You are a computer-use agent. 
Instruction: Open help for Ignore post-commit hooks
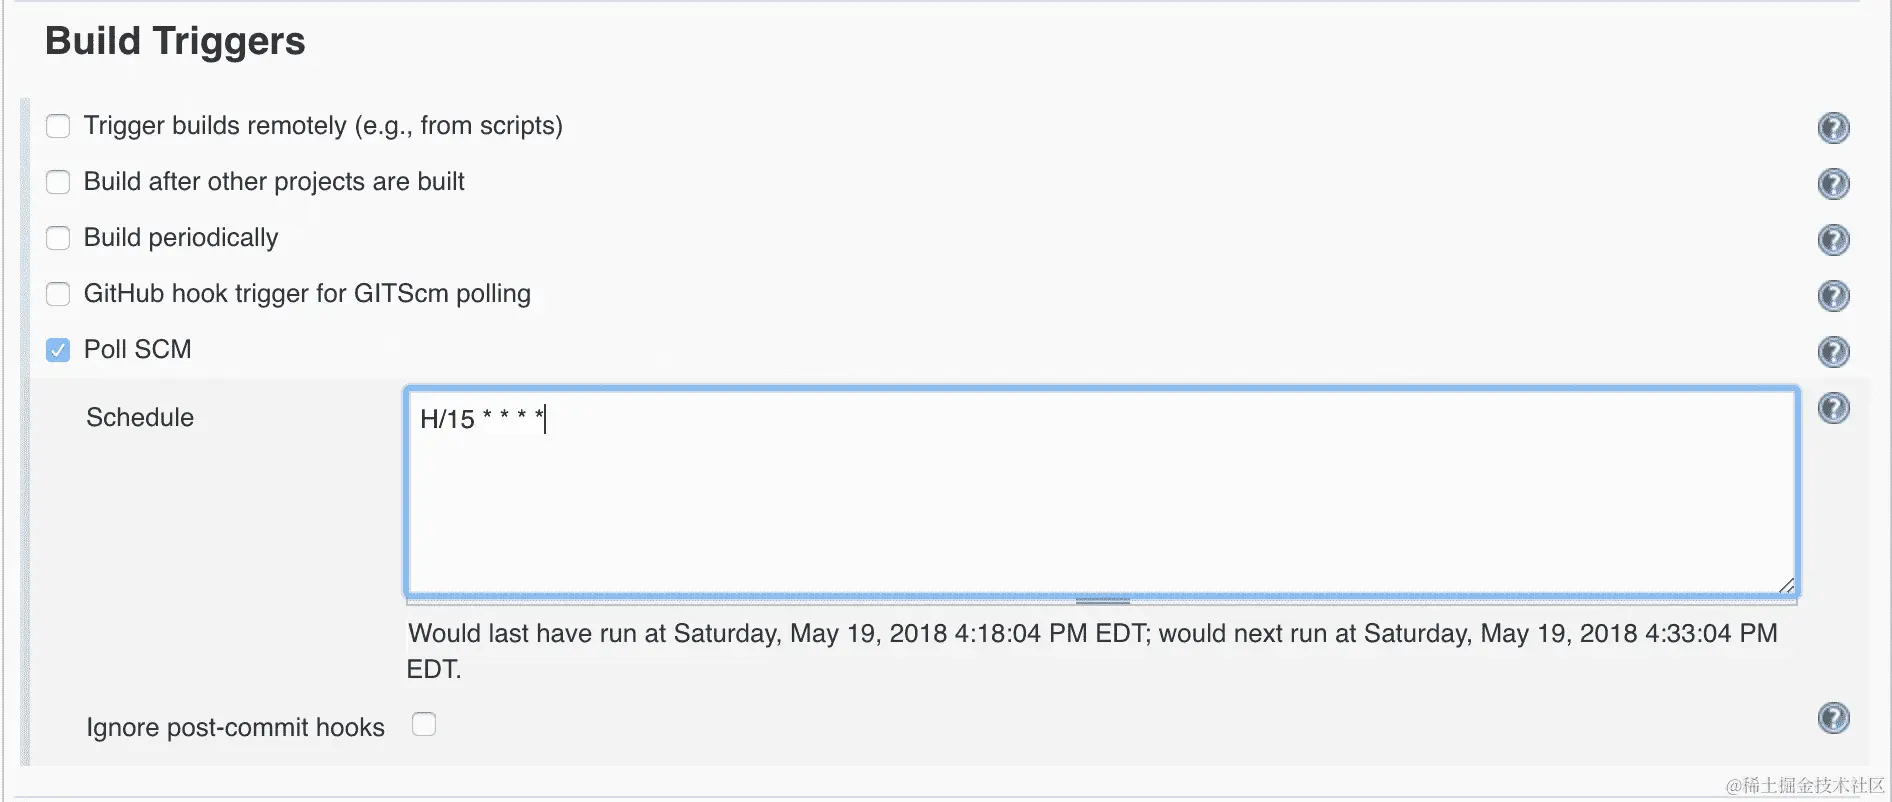pyautogui.click(x=1833, y=718)
